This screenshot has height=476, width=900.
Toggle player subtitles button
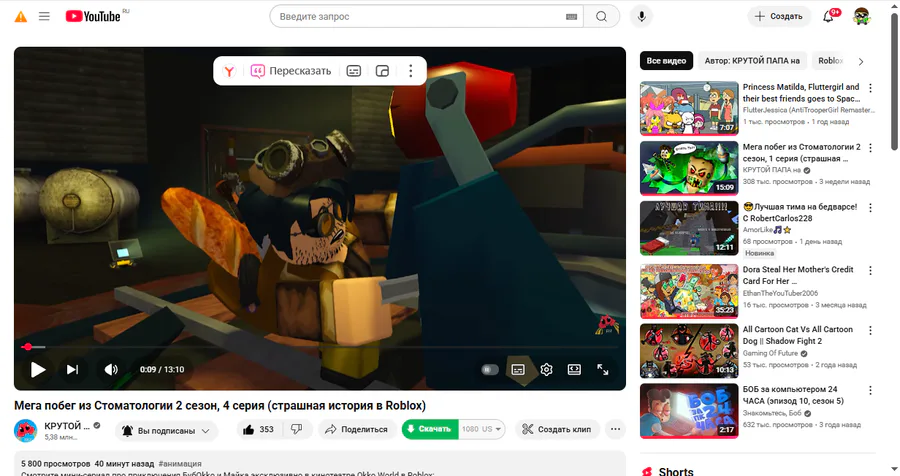point(518,370)
